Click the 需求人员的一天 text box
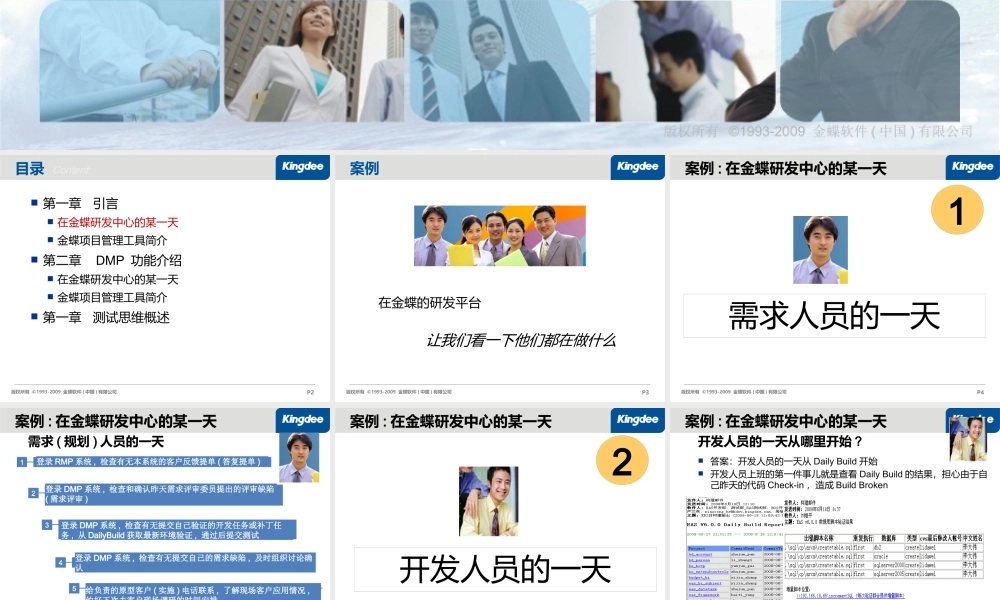Image resolution: width=1000 pixels, height=600 pixels. coord(834,316)
